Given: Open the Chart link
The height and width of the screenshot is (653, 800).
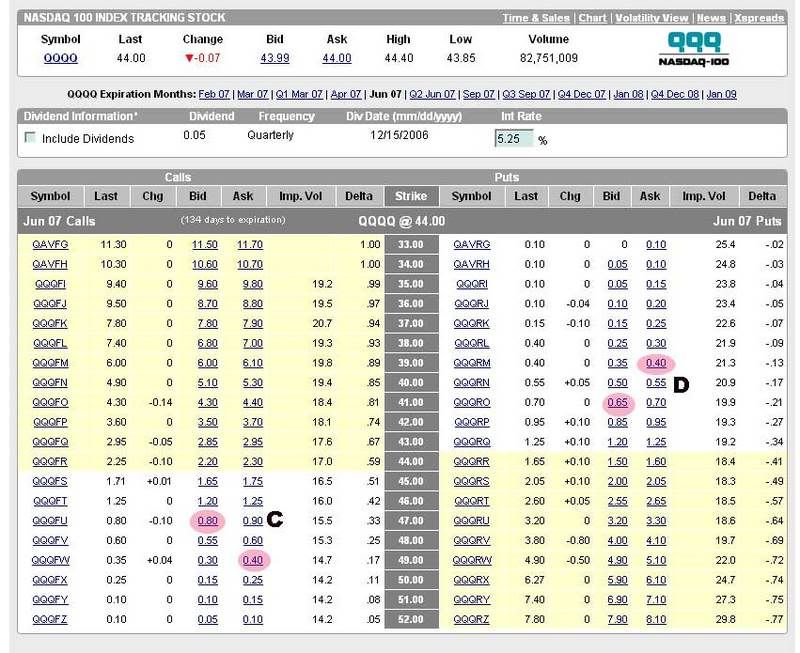Looking at the screenshot, I should coord(592,18).
